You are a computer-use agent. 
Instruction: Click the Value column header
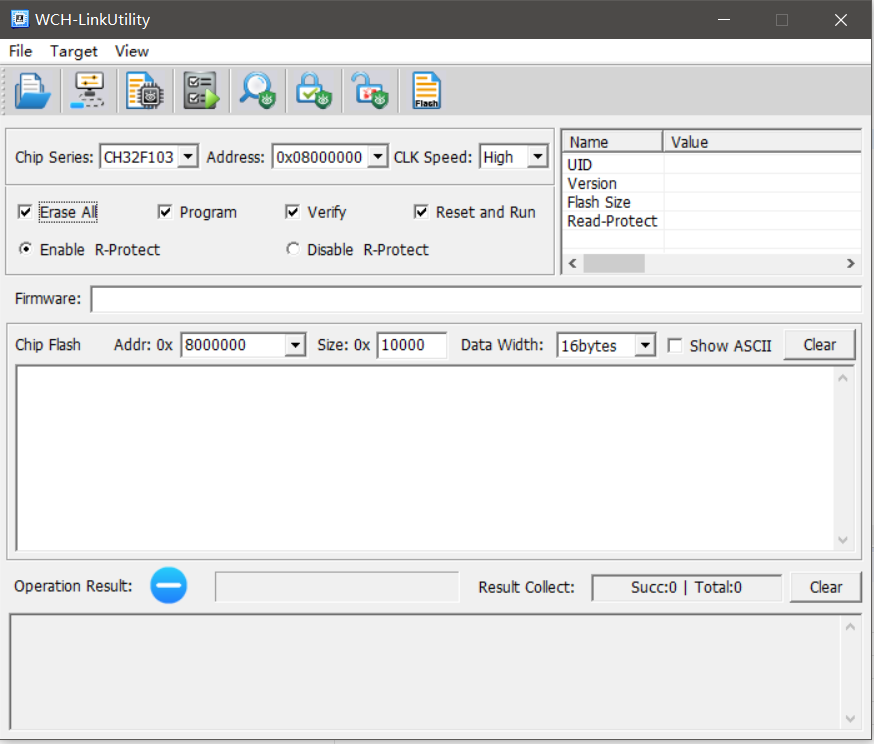point(762,142)
